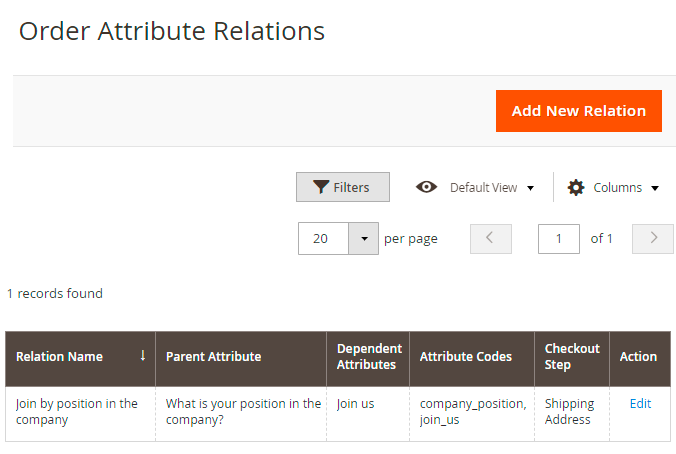
Task: Click the Relation Name column header
Action: [60, 357]
